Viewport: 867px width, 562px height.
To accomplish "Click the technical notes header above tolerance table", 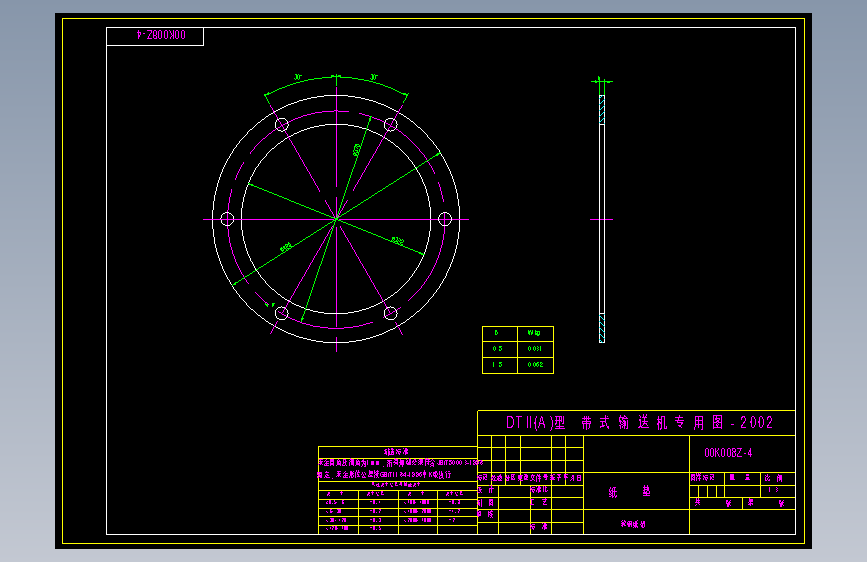I will 396,452.
